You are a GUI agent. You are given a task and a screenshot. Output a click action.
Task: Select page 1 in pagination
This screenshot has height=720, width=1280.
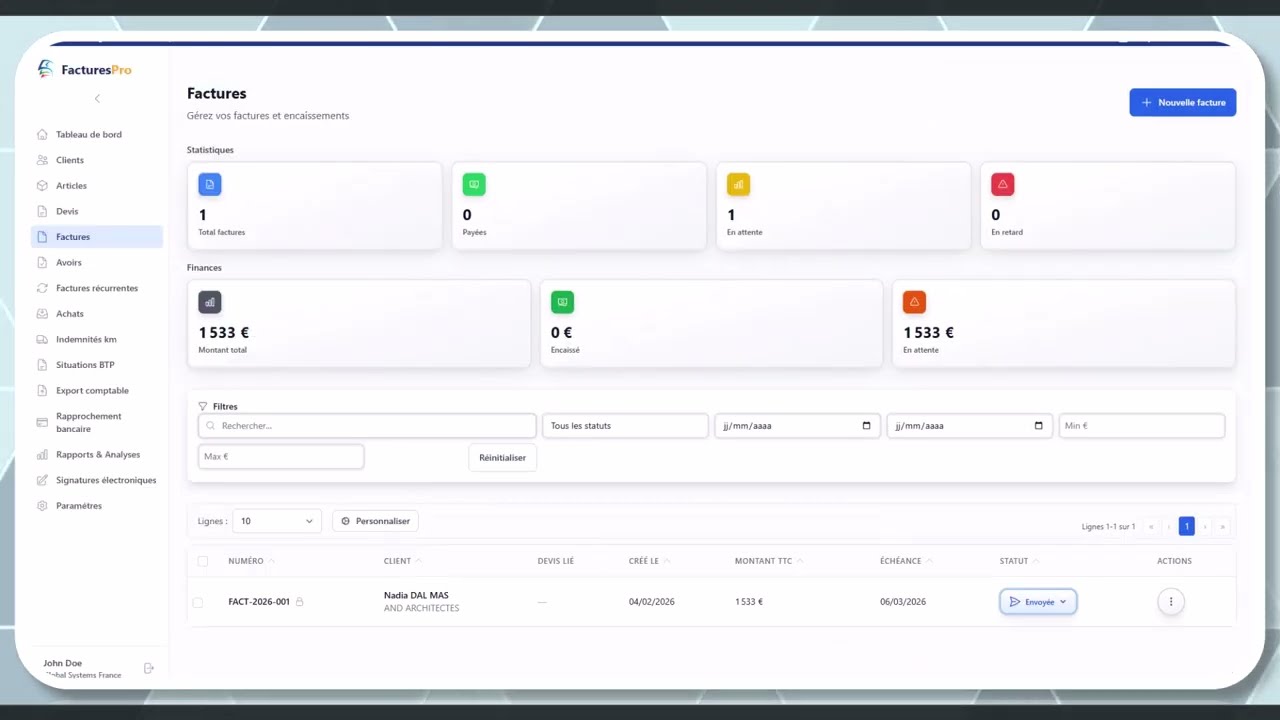point(1187,526)
